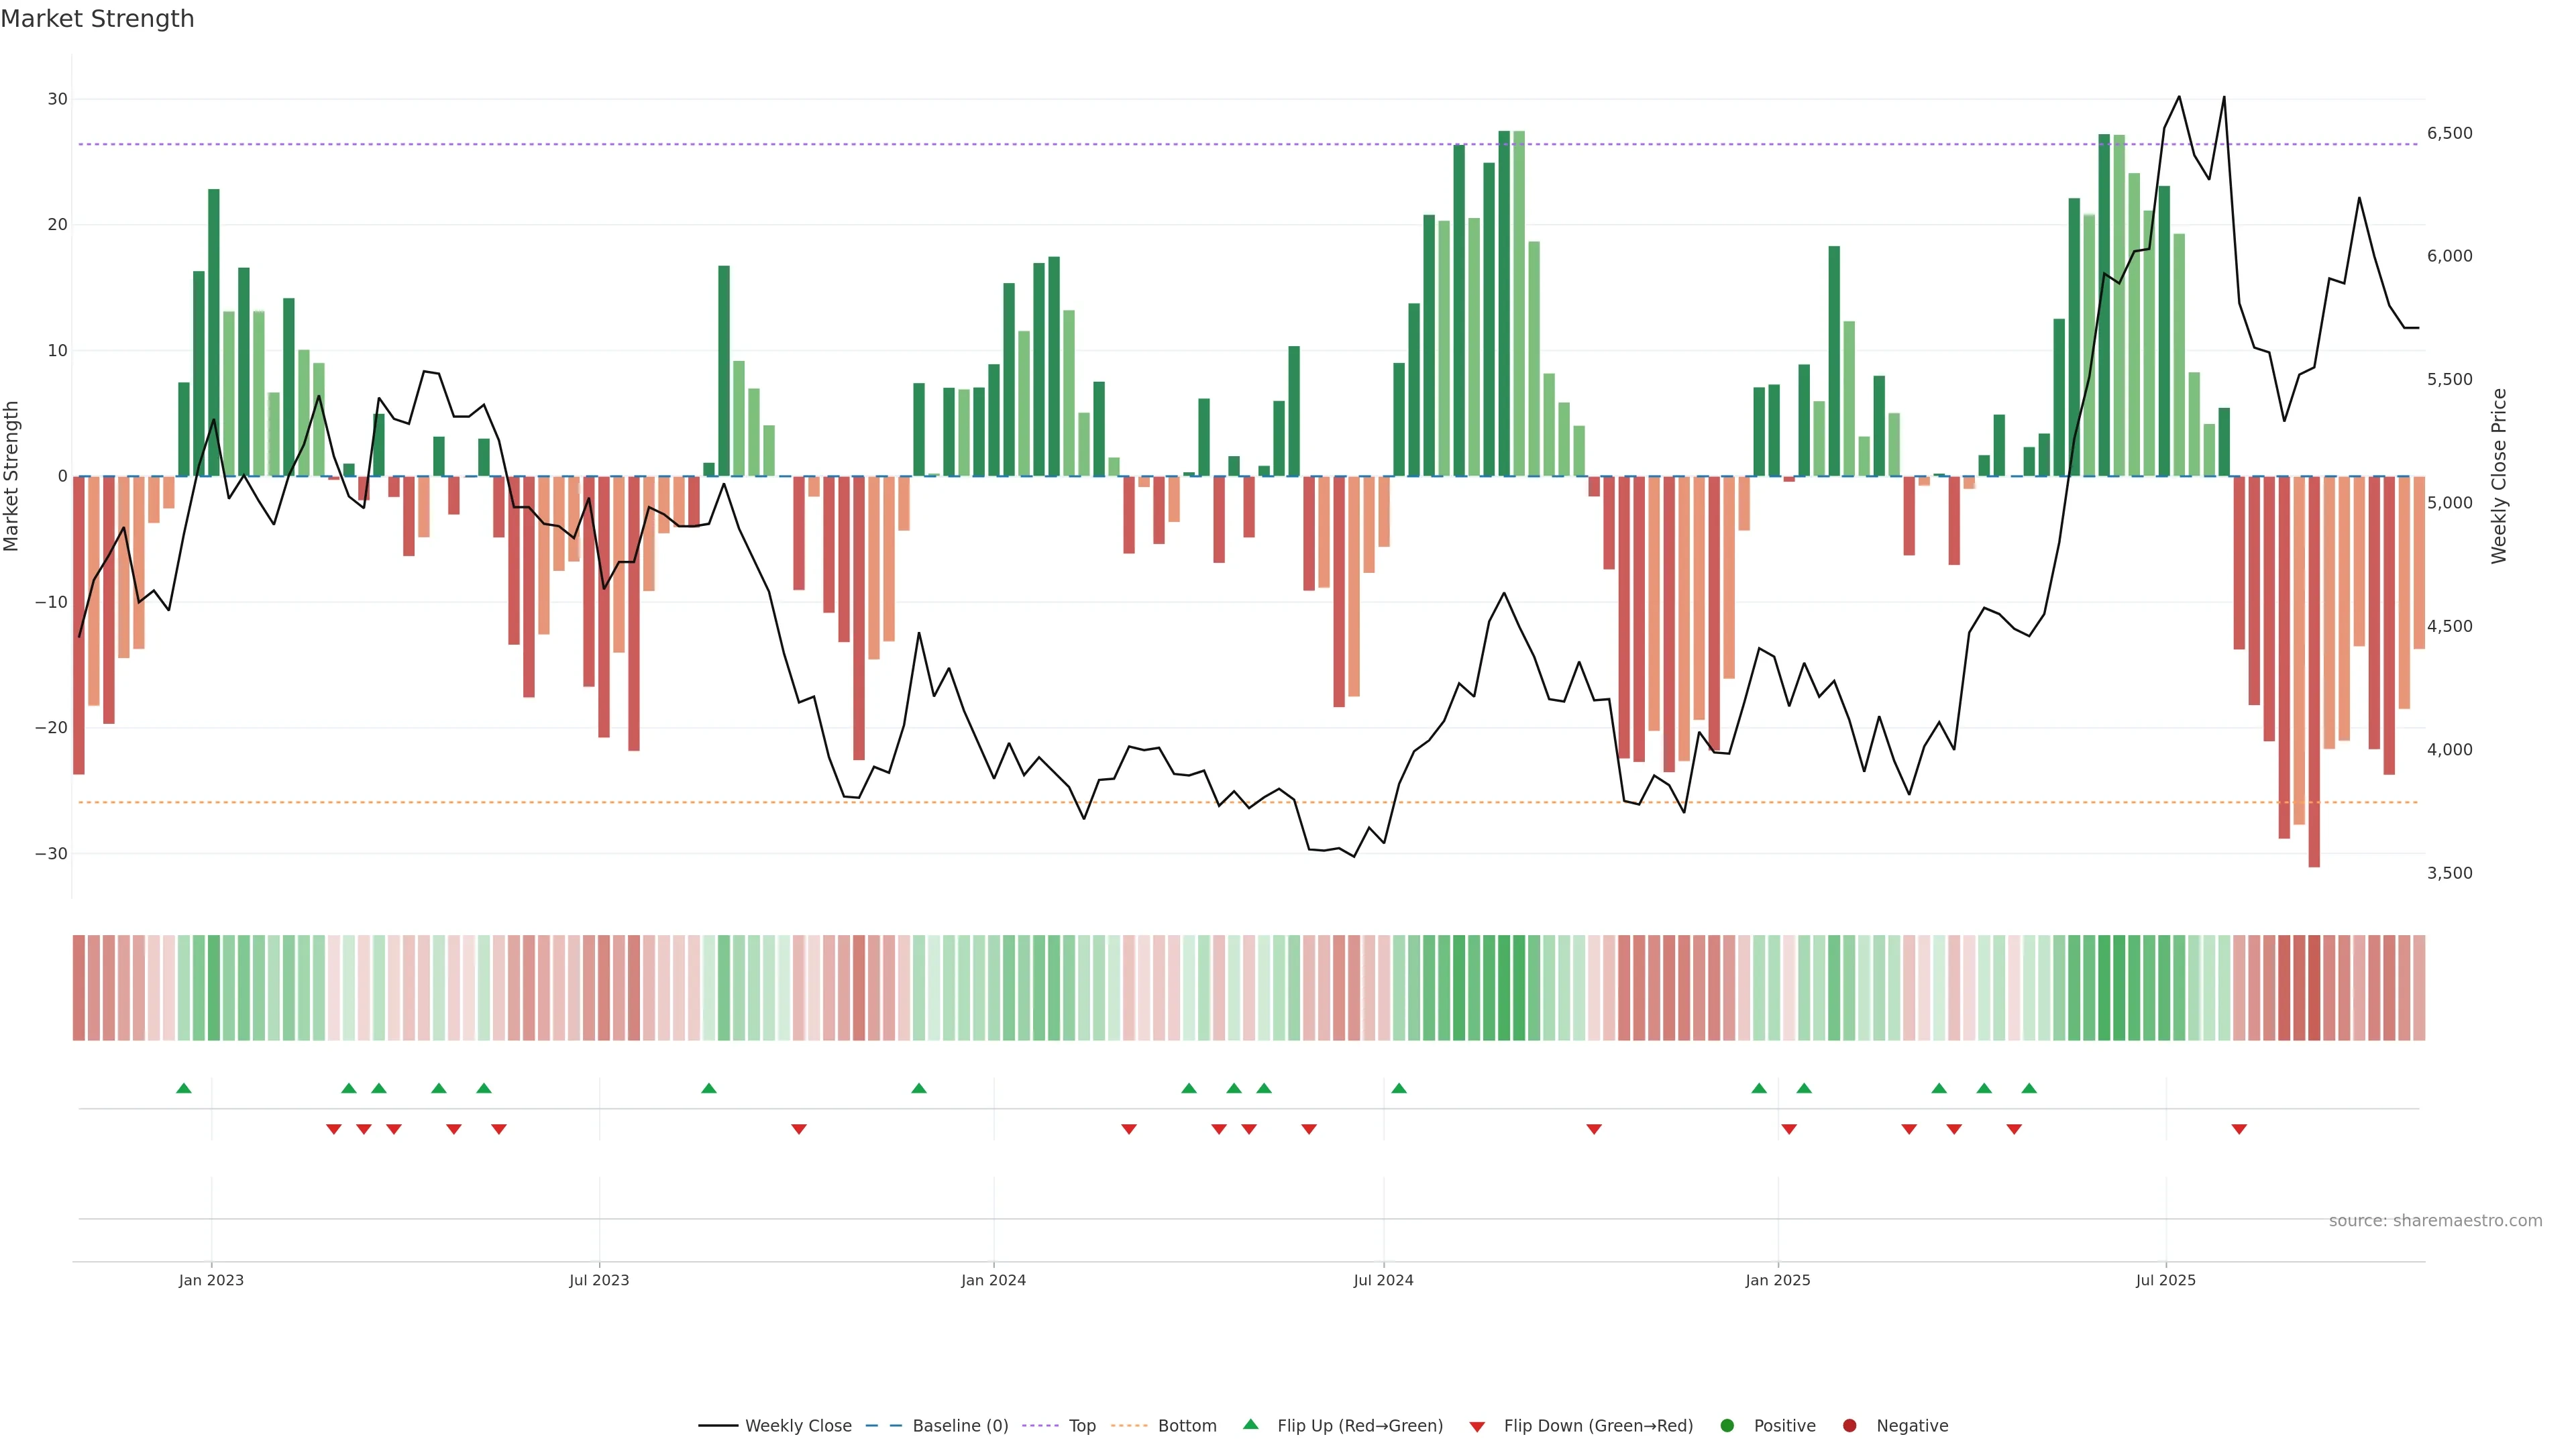
Task: Click the rightmost red flip-down triangle marker
Action: coord(2239,1129)
